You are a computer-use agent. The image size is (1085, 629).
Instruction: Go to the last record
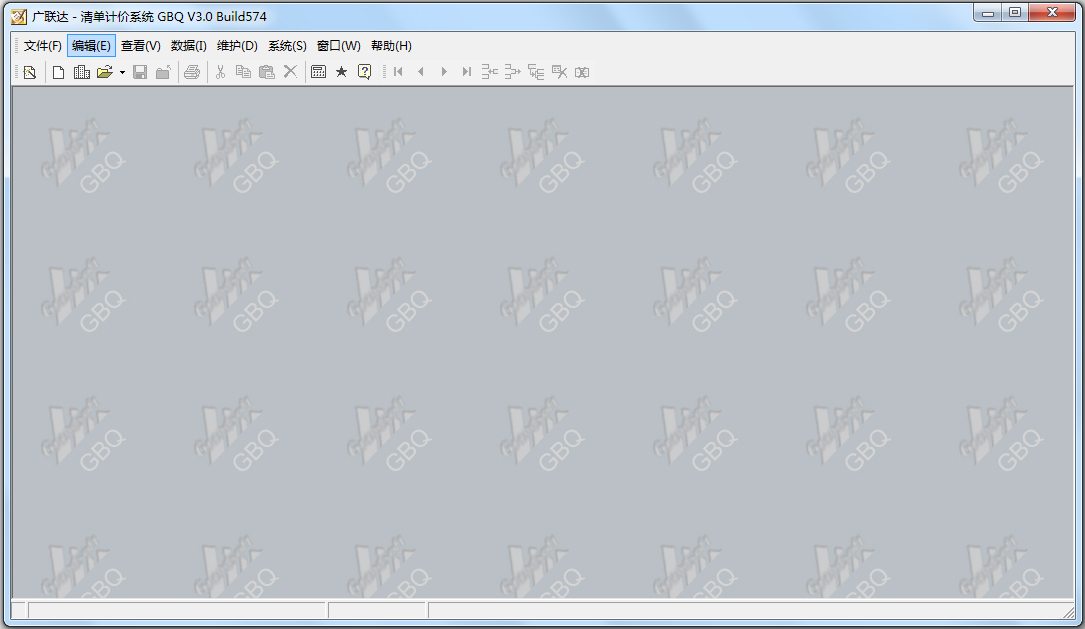point(467,72)
